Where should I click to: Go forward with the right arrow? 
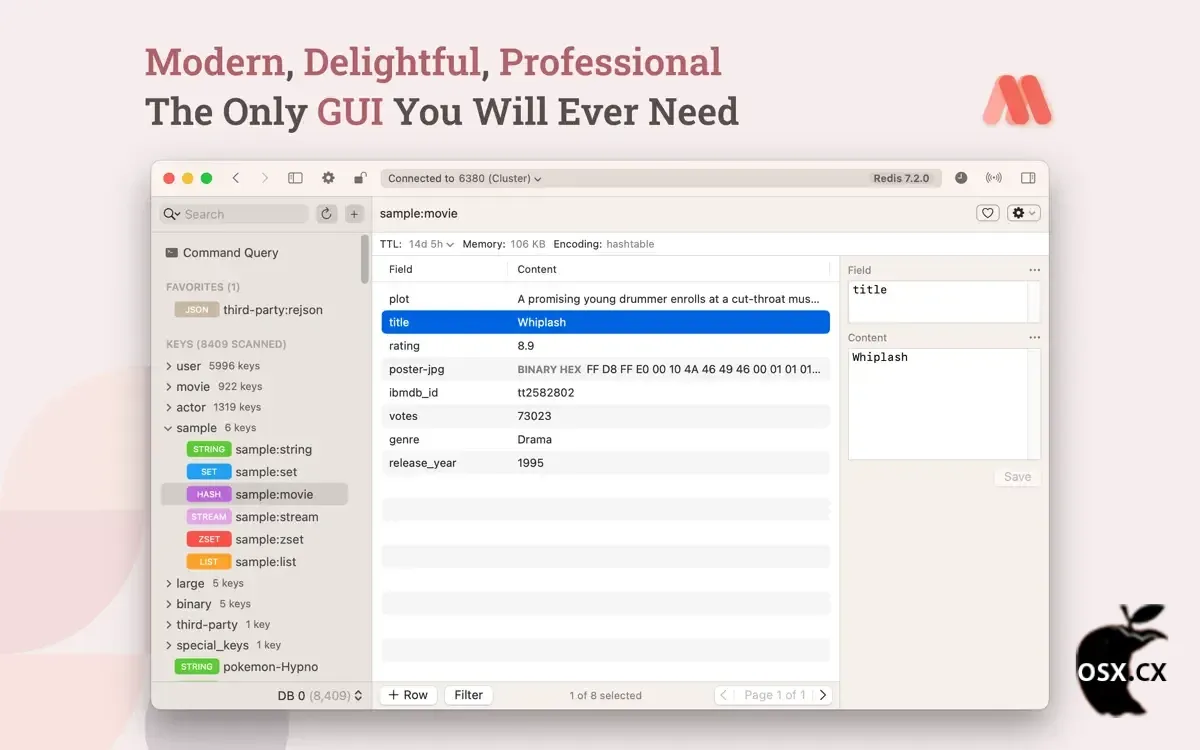pyautogui.click(x=265, y=178)
